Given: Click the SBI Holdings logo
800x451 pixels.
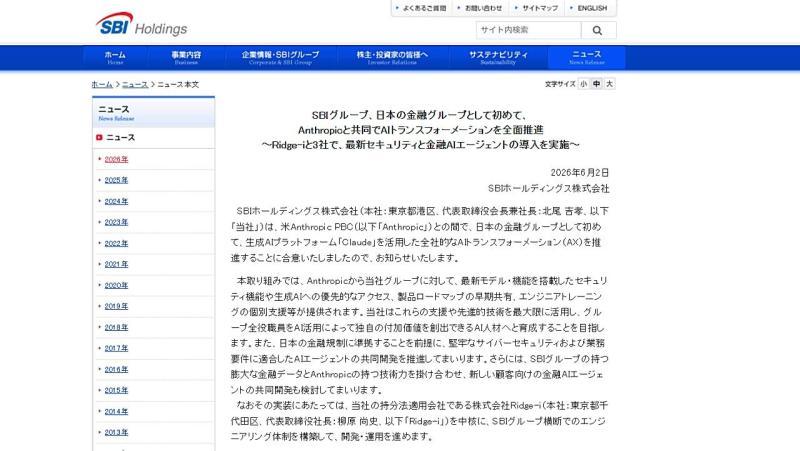Looking at the screenshot, I should [x=141, y=24].
